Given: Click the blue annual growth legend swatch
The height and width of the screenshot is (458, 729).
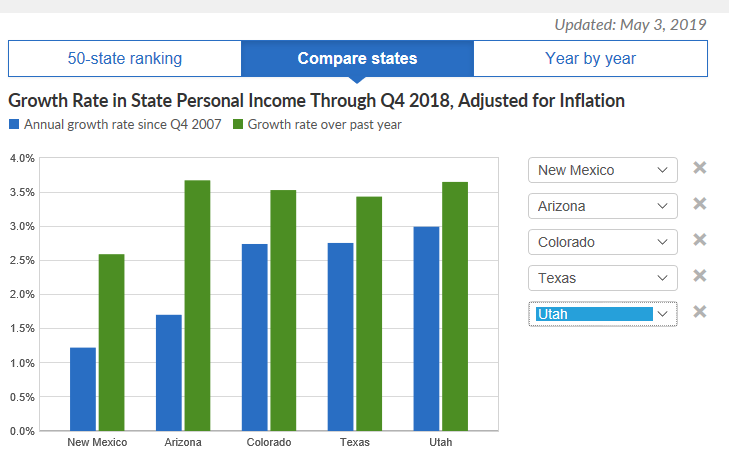Looking at the screenshot, I should (x=14, y=125).
